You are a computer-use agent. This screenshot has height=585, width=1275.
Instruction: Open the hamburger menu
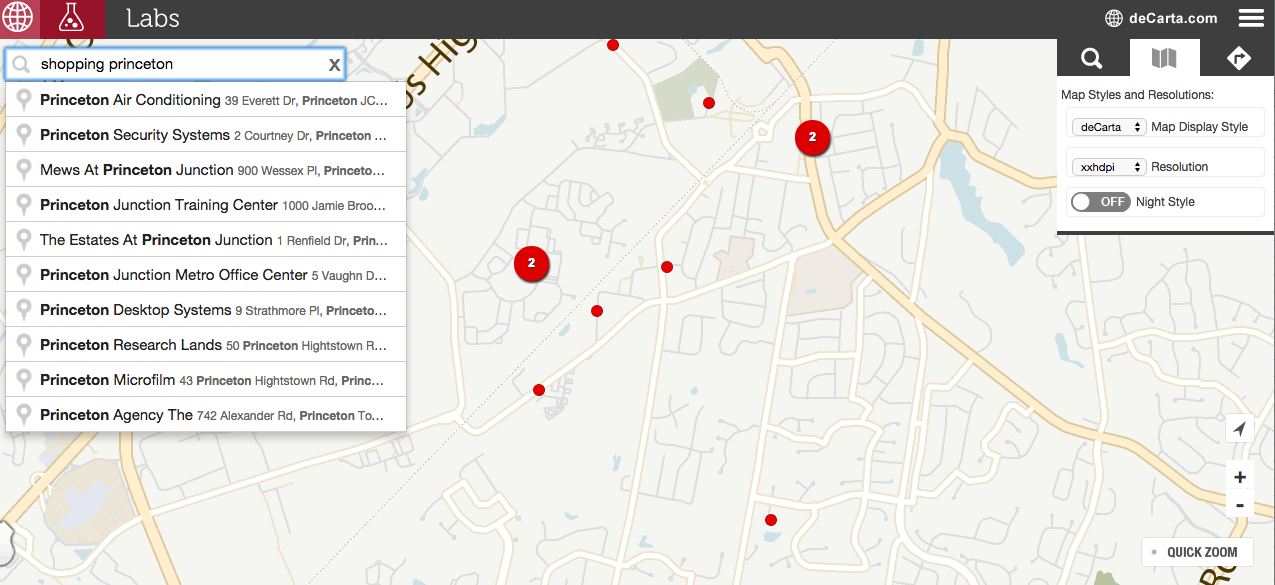point(1250,17)
